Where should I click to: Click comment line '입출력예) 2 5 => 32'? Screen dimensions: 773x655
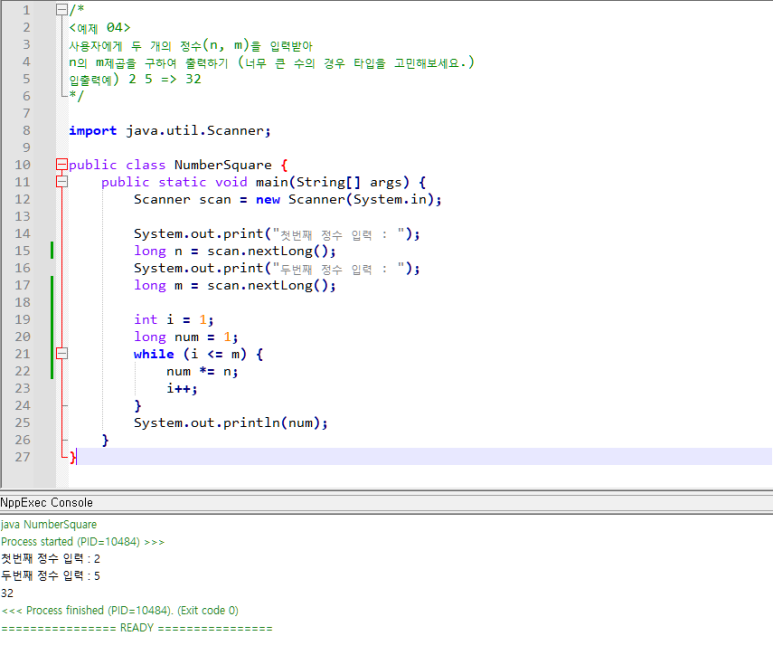[135, 79]
